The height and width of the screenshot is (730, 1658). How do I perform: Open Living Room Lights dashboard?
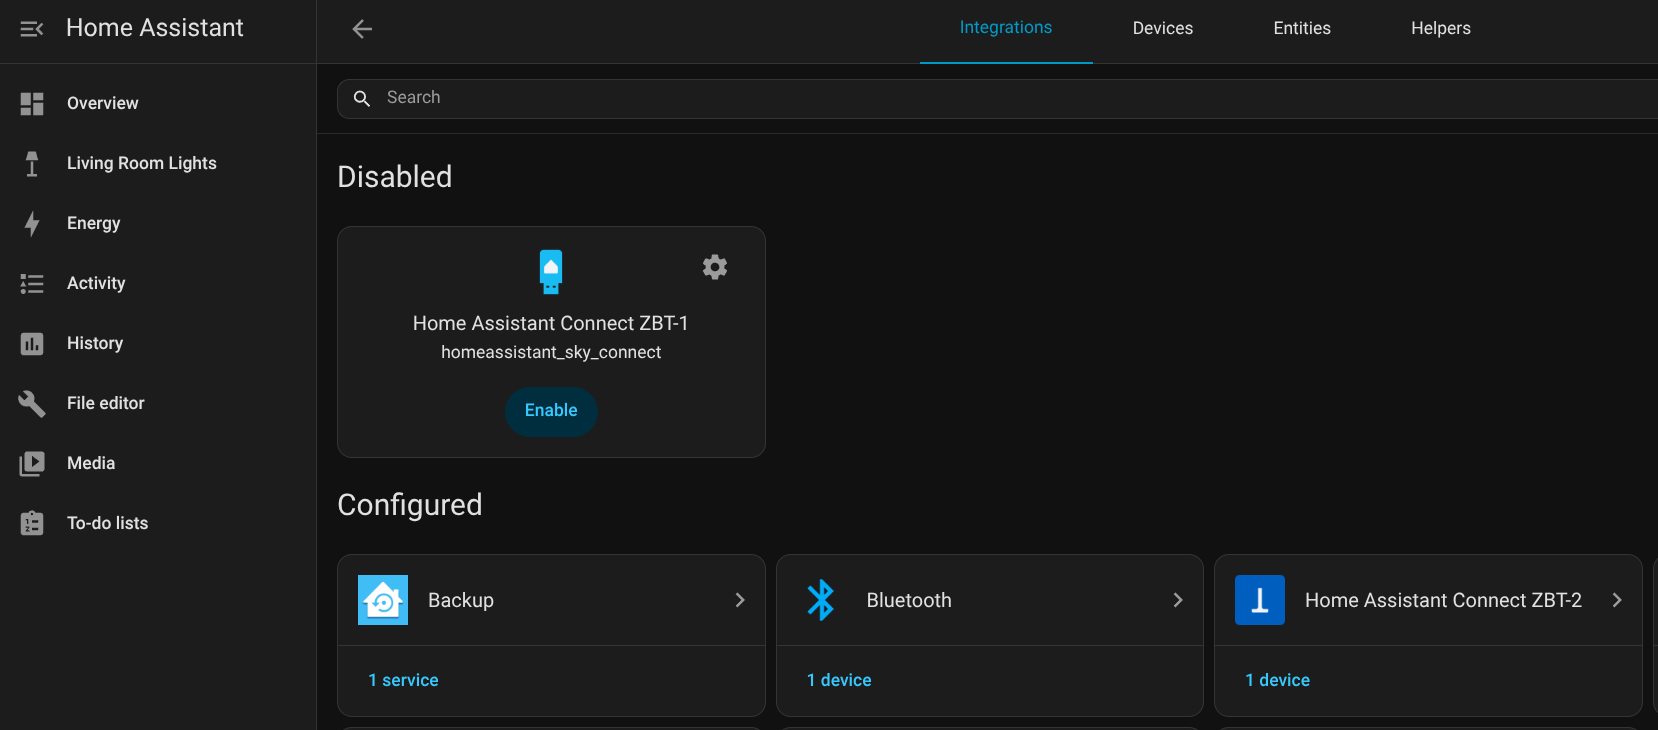point(141,163)
